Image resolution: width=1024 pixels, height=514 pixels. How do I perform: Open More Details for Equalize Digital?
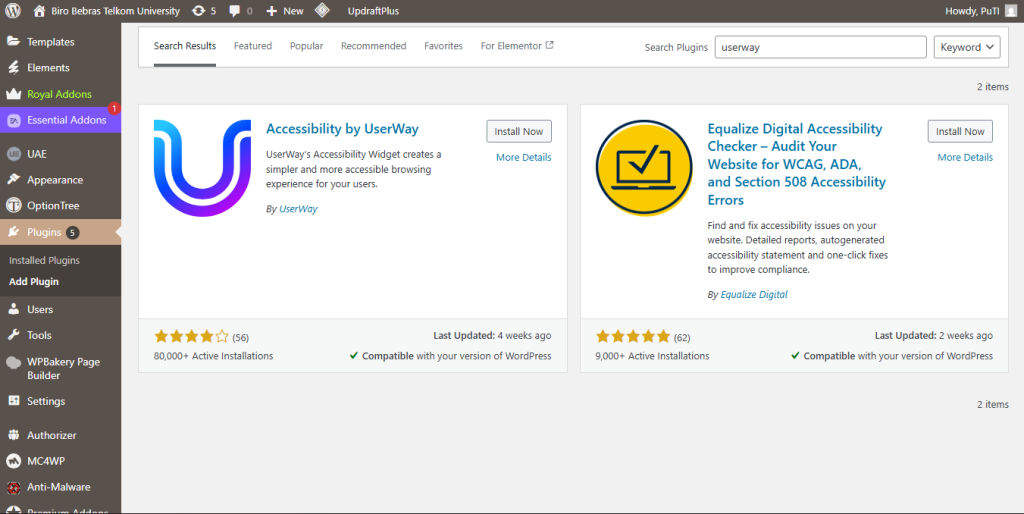tap(965, 157)
